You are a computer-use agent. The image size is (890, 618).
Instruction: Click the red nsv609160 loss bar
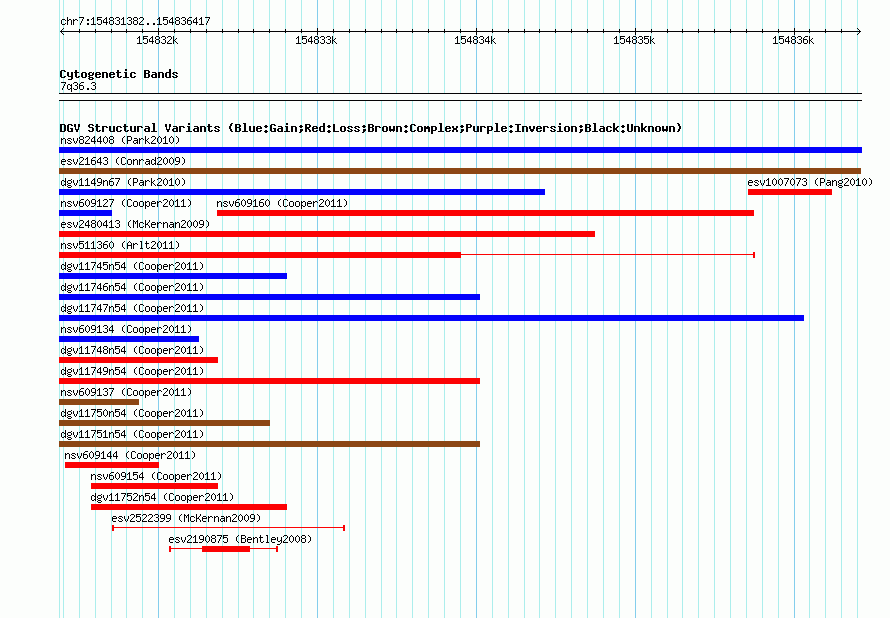coord(485,213)
